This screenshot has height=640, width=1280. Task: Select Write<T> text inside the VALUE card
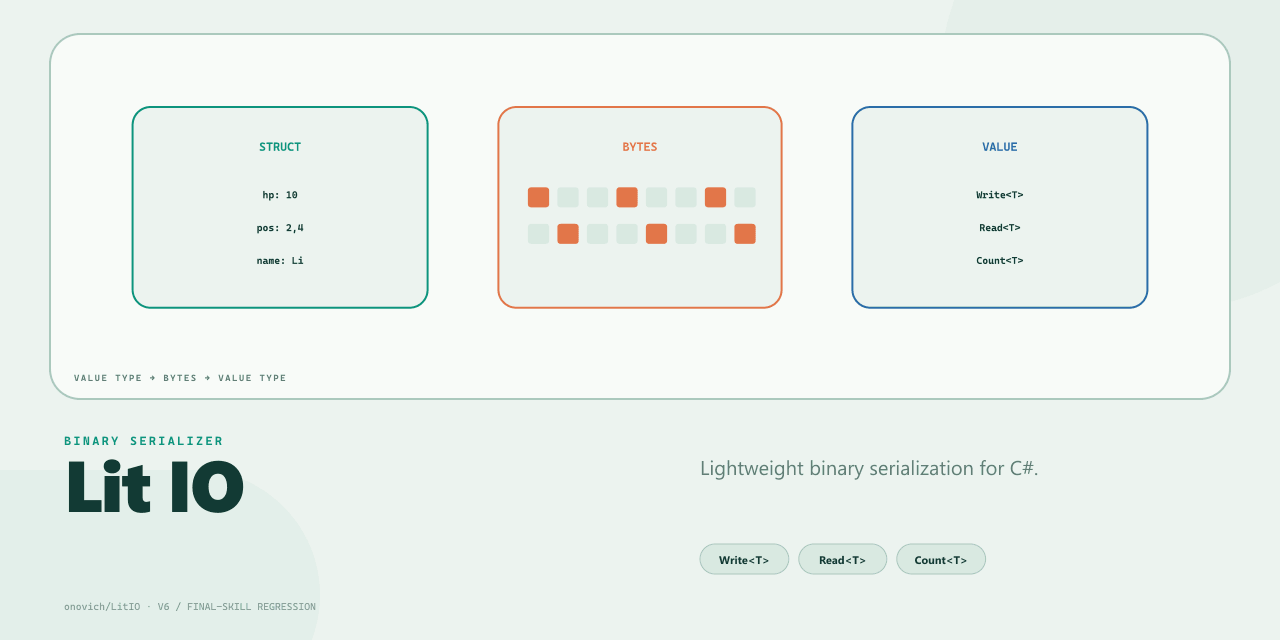click(x=1000, y=195)
